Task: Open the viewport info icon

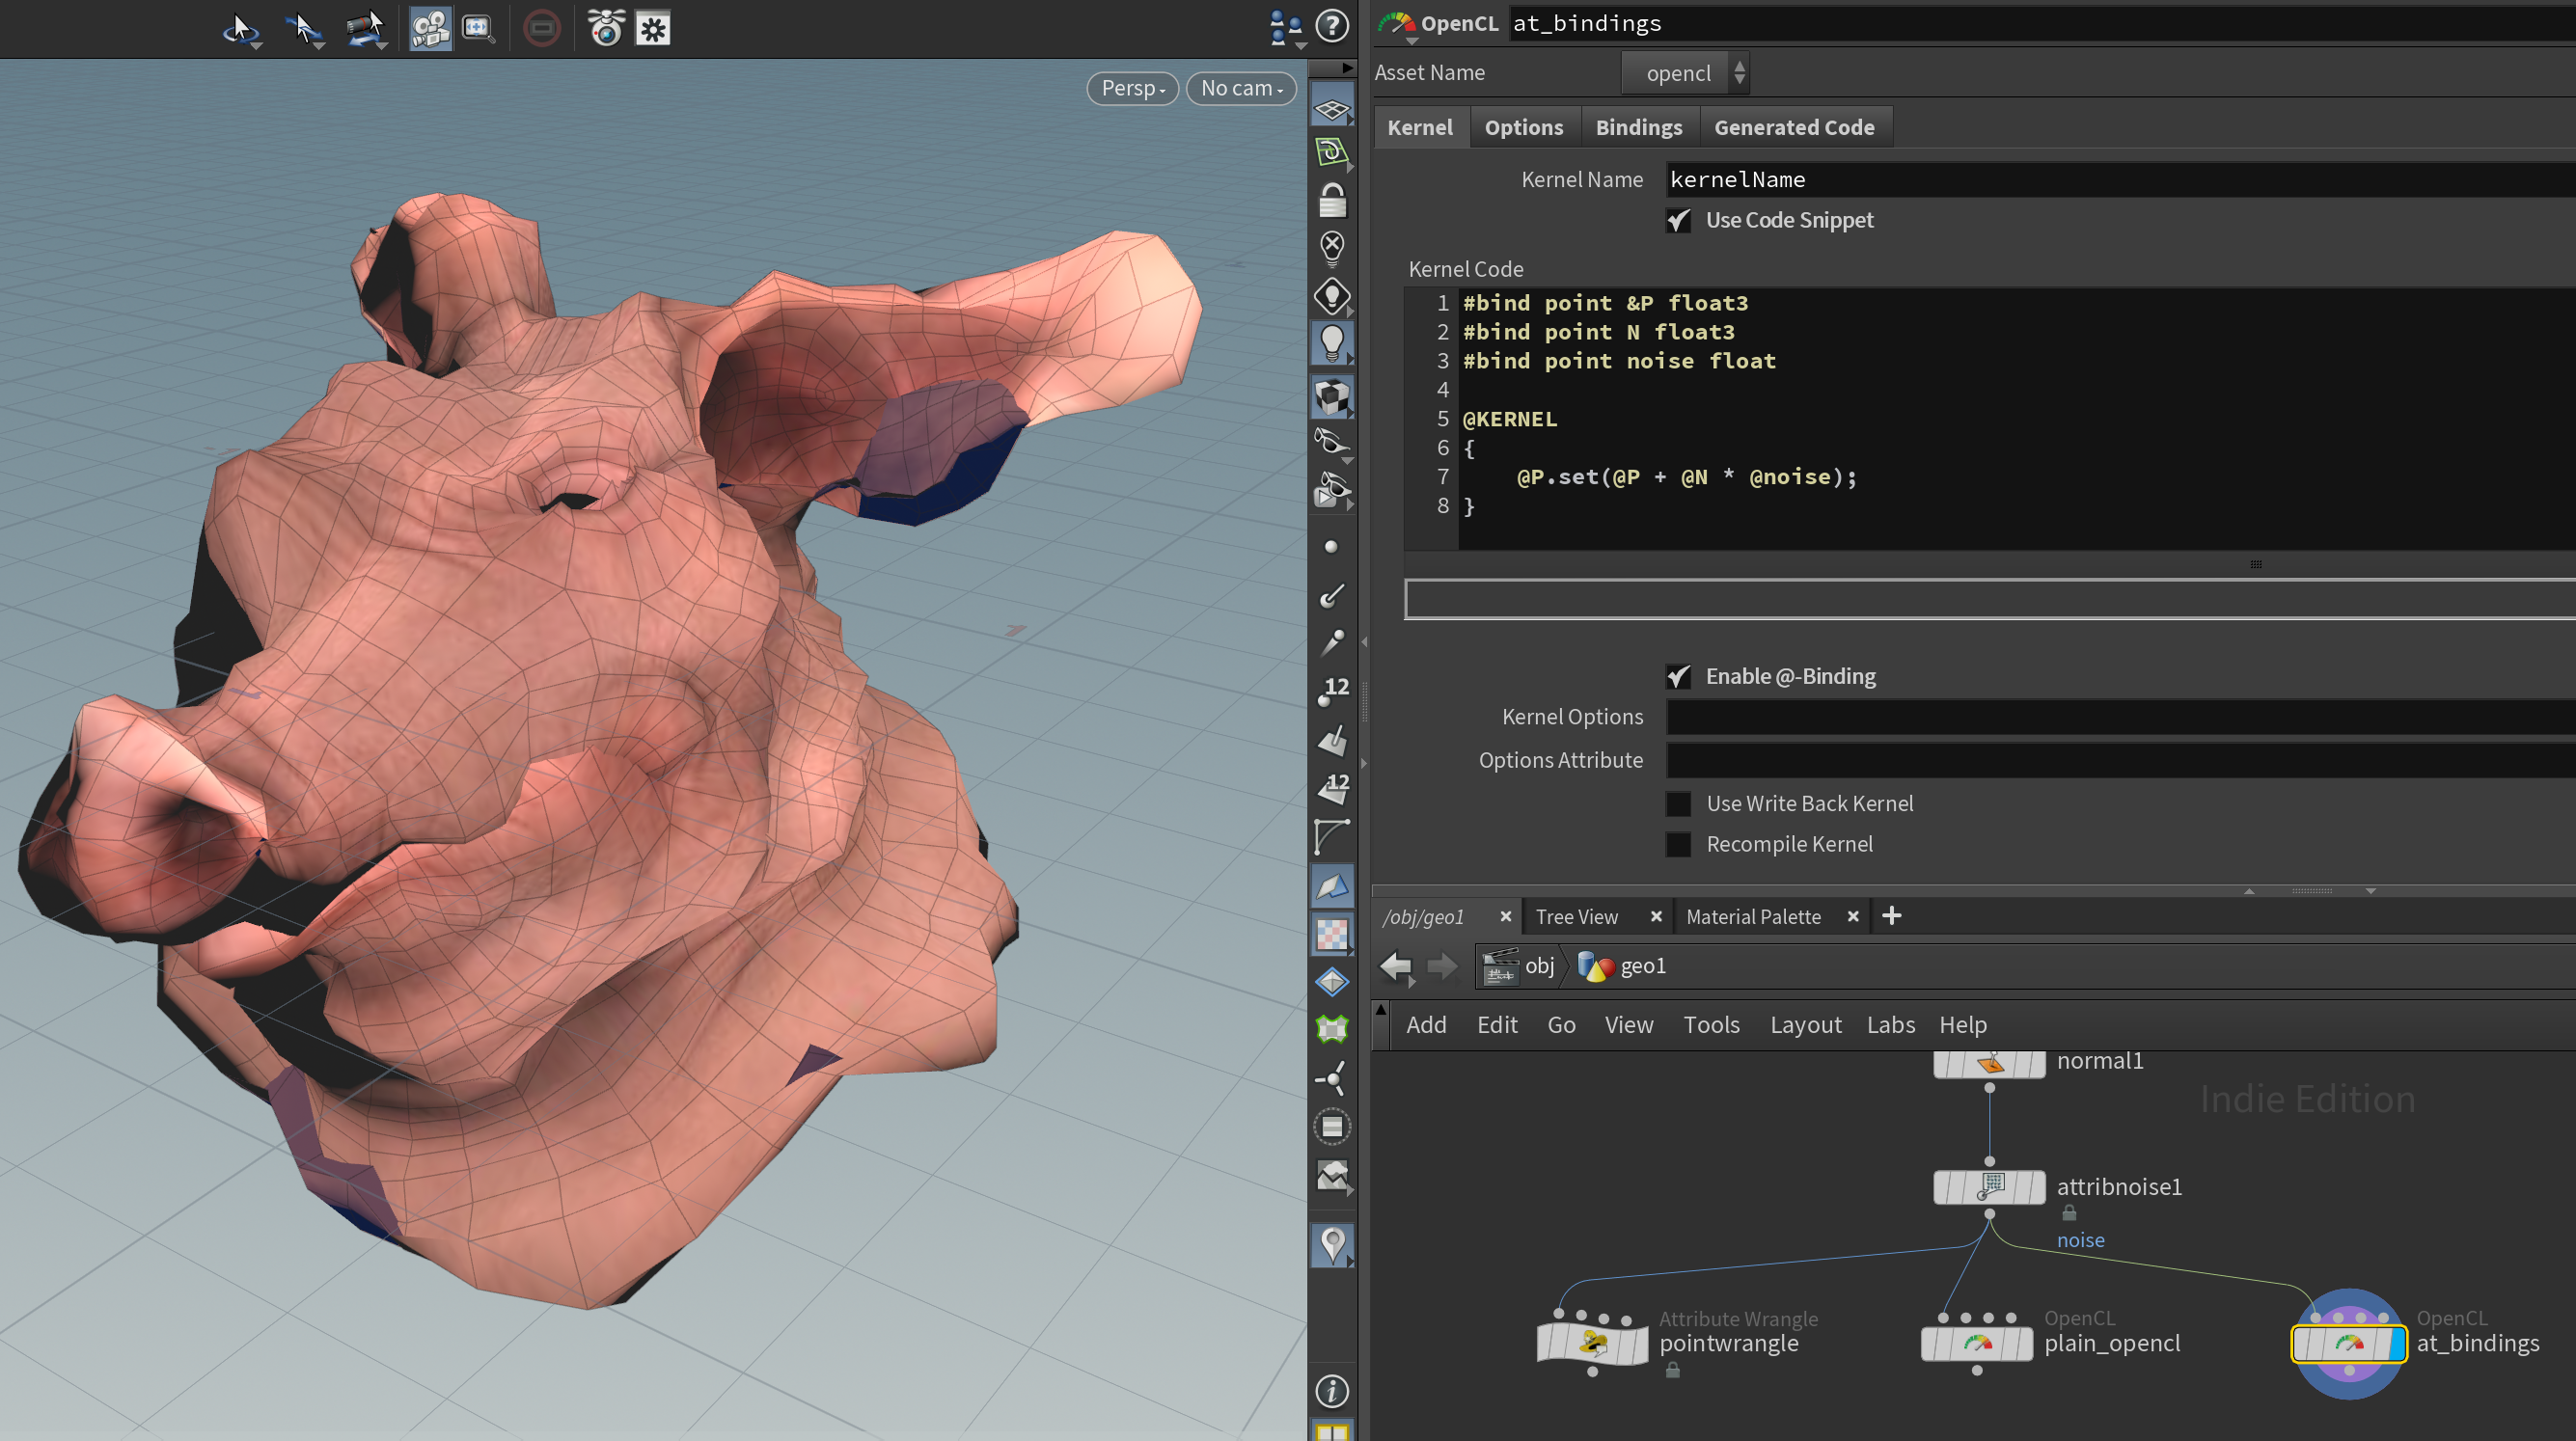Action: (x=1332, y=1390)
